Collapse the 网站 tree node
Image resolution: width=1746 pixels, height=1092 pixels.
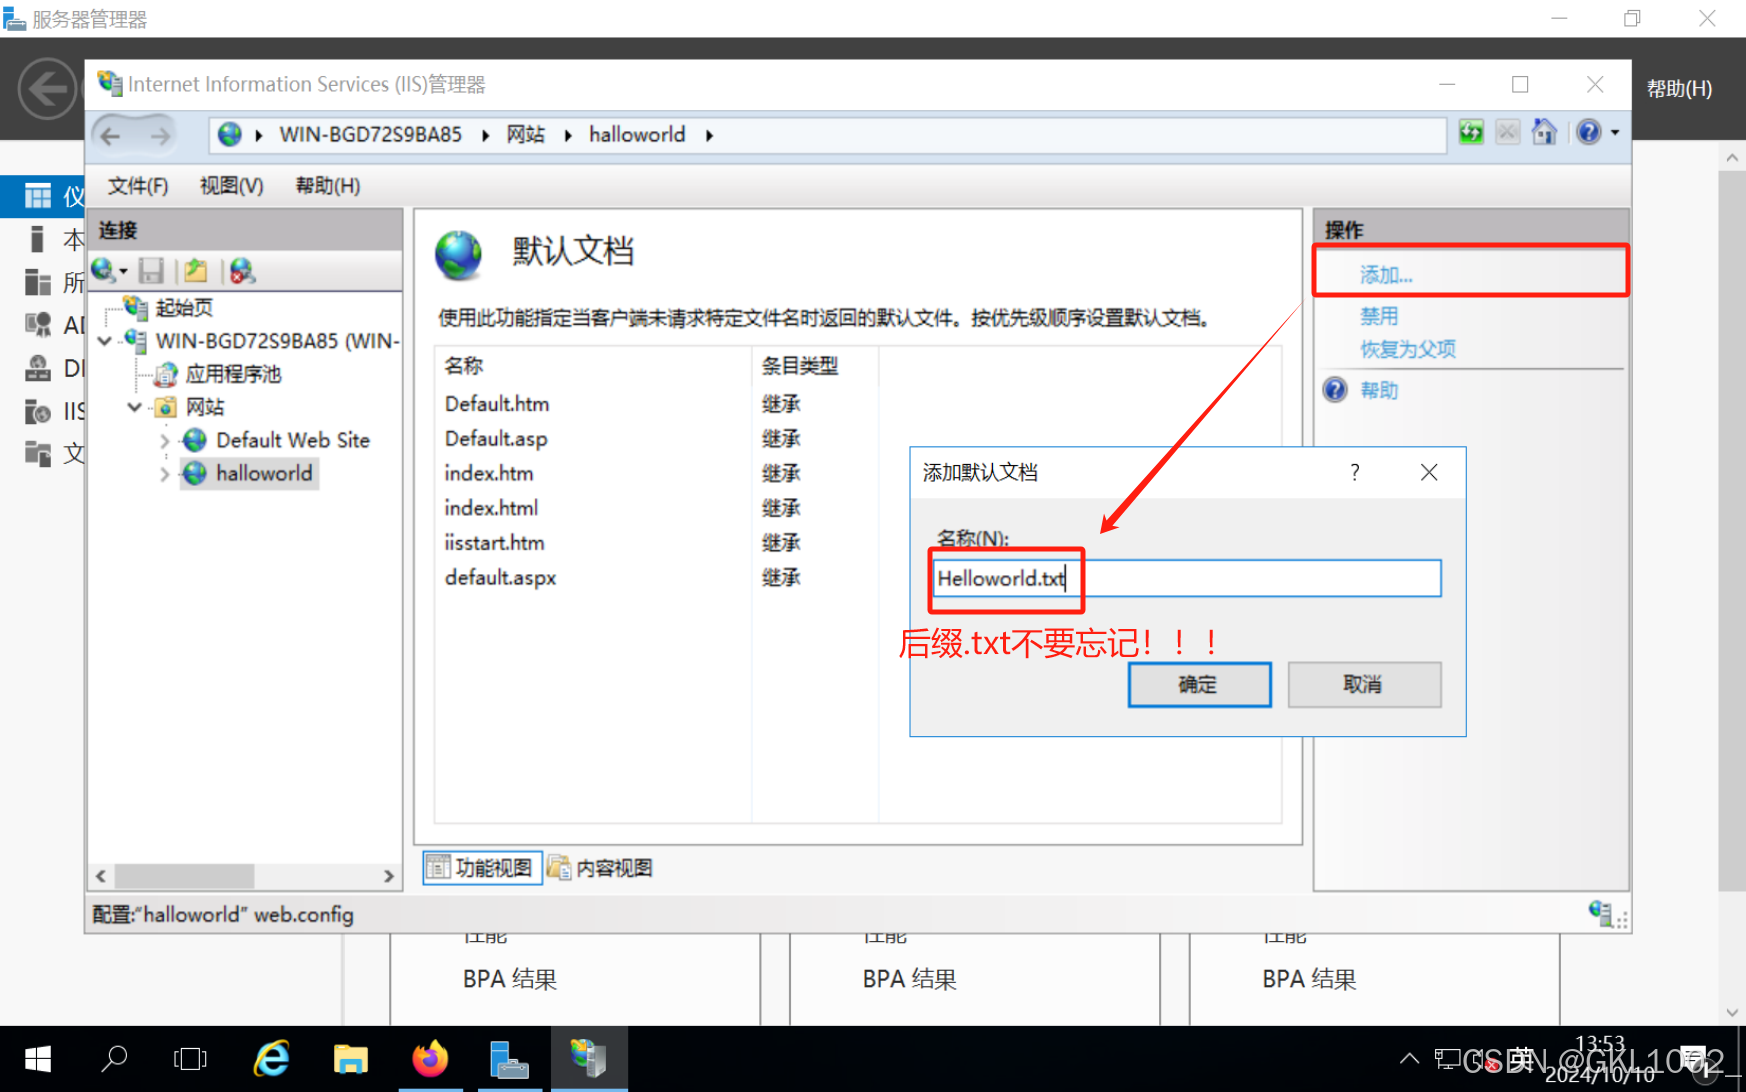(135, 407)
